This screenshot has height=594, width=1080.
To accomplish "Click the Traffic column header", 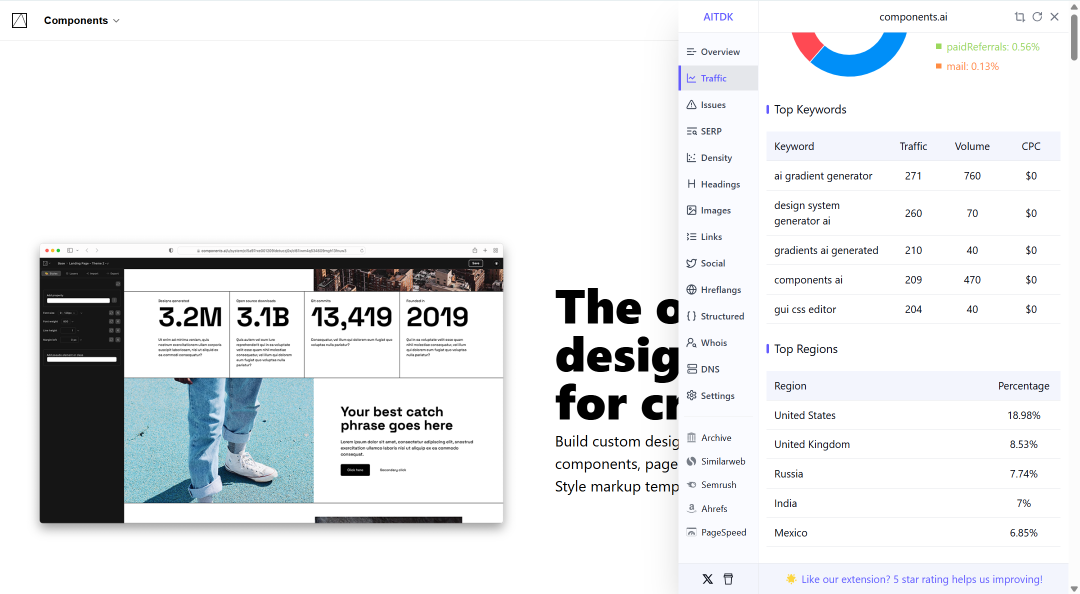I will [913, 146].
